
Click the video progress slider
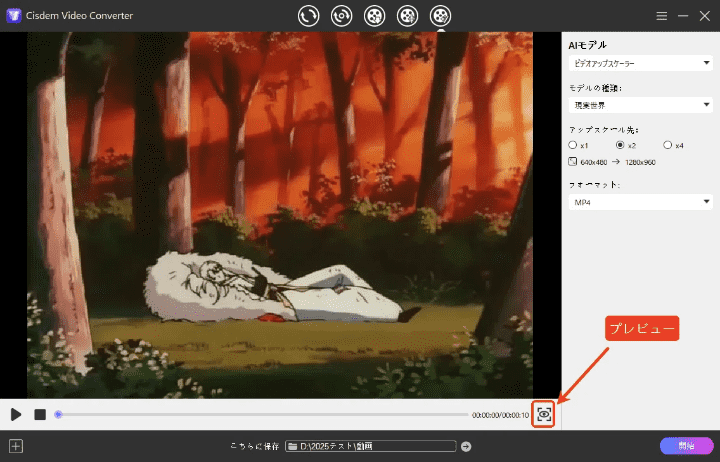[260, 414]
